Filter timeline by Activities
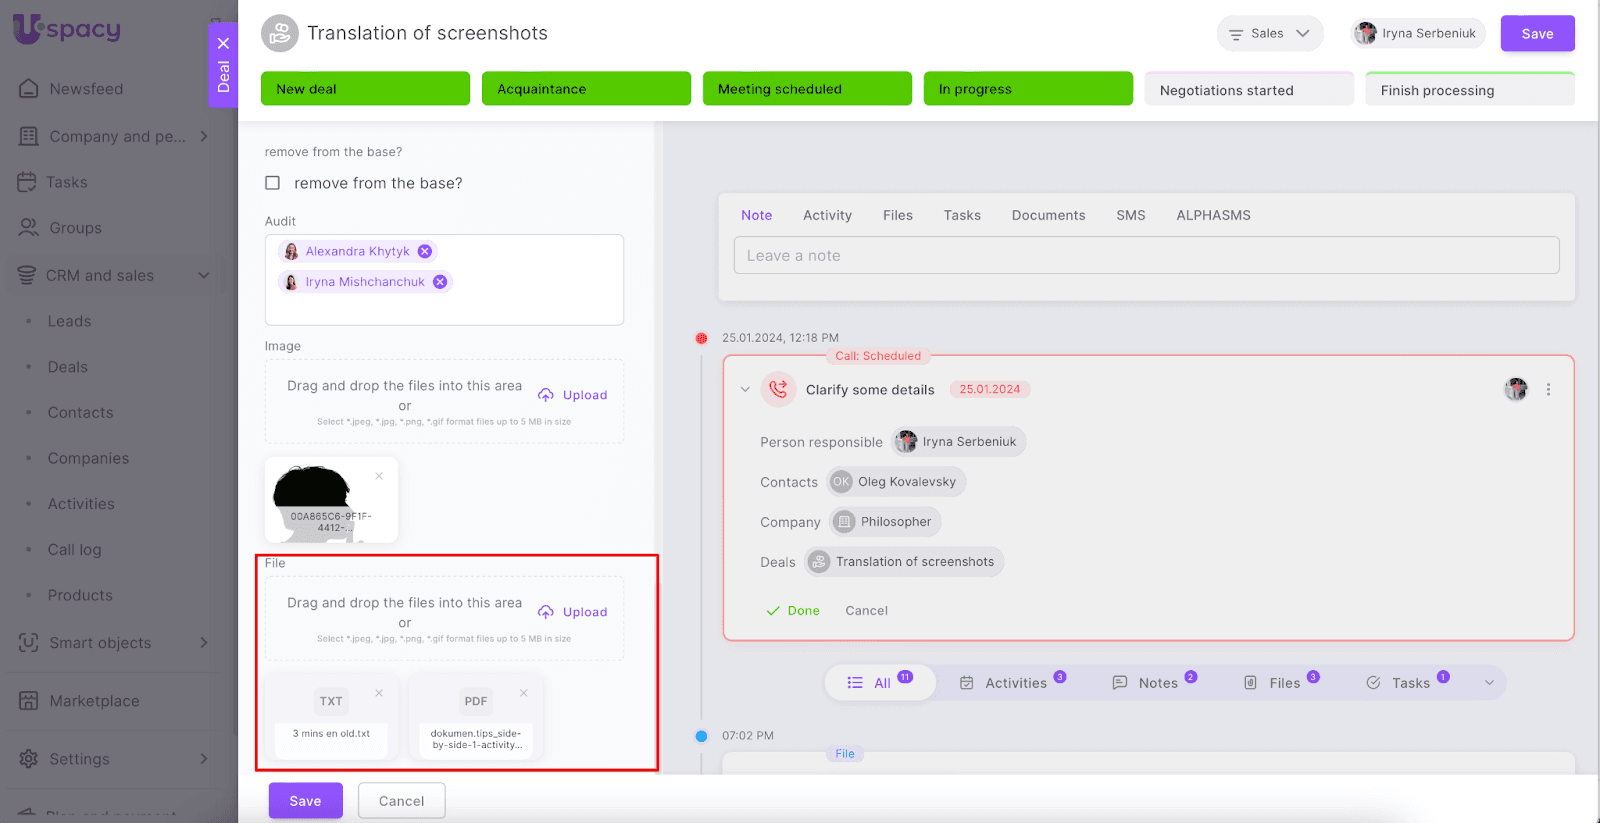The image size is (1600, 823). [1013, 683]
